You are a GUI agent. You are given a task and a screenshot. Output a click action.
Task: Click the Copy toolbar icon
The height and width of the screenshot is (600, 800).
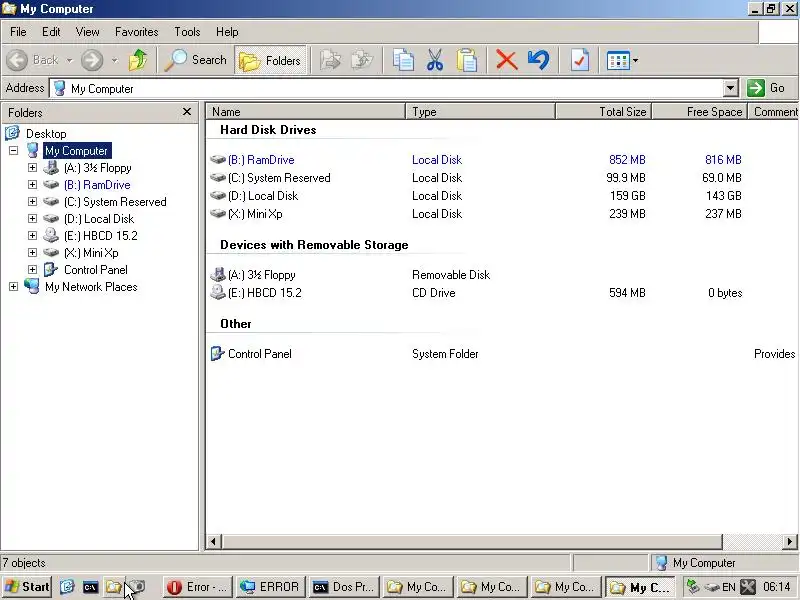pos(403,60)
